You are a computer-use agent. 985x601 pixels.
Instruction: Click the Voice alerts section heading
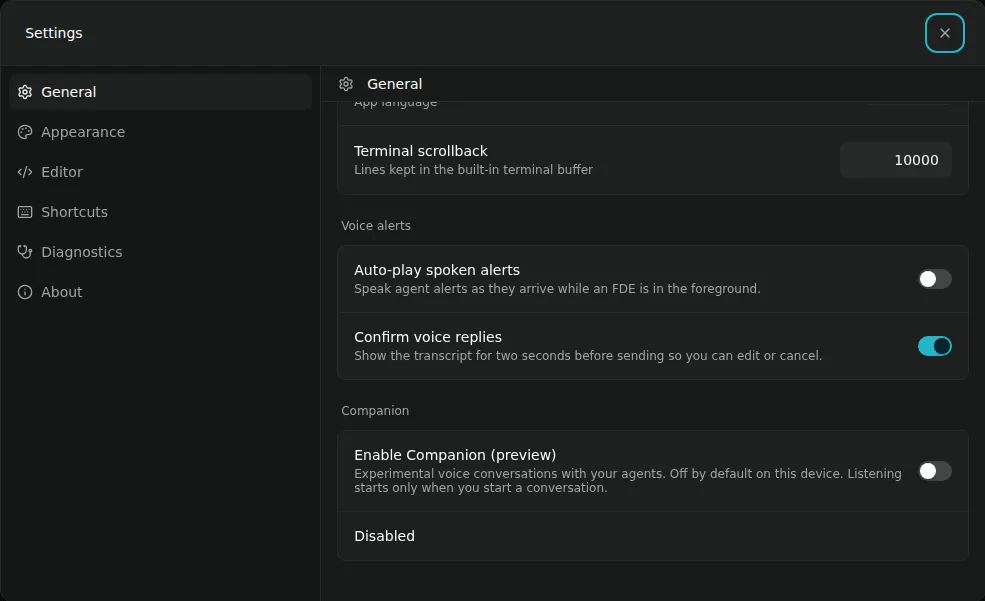376,225
